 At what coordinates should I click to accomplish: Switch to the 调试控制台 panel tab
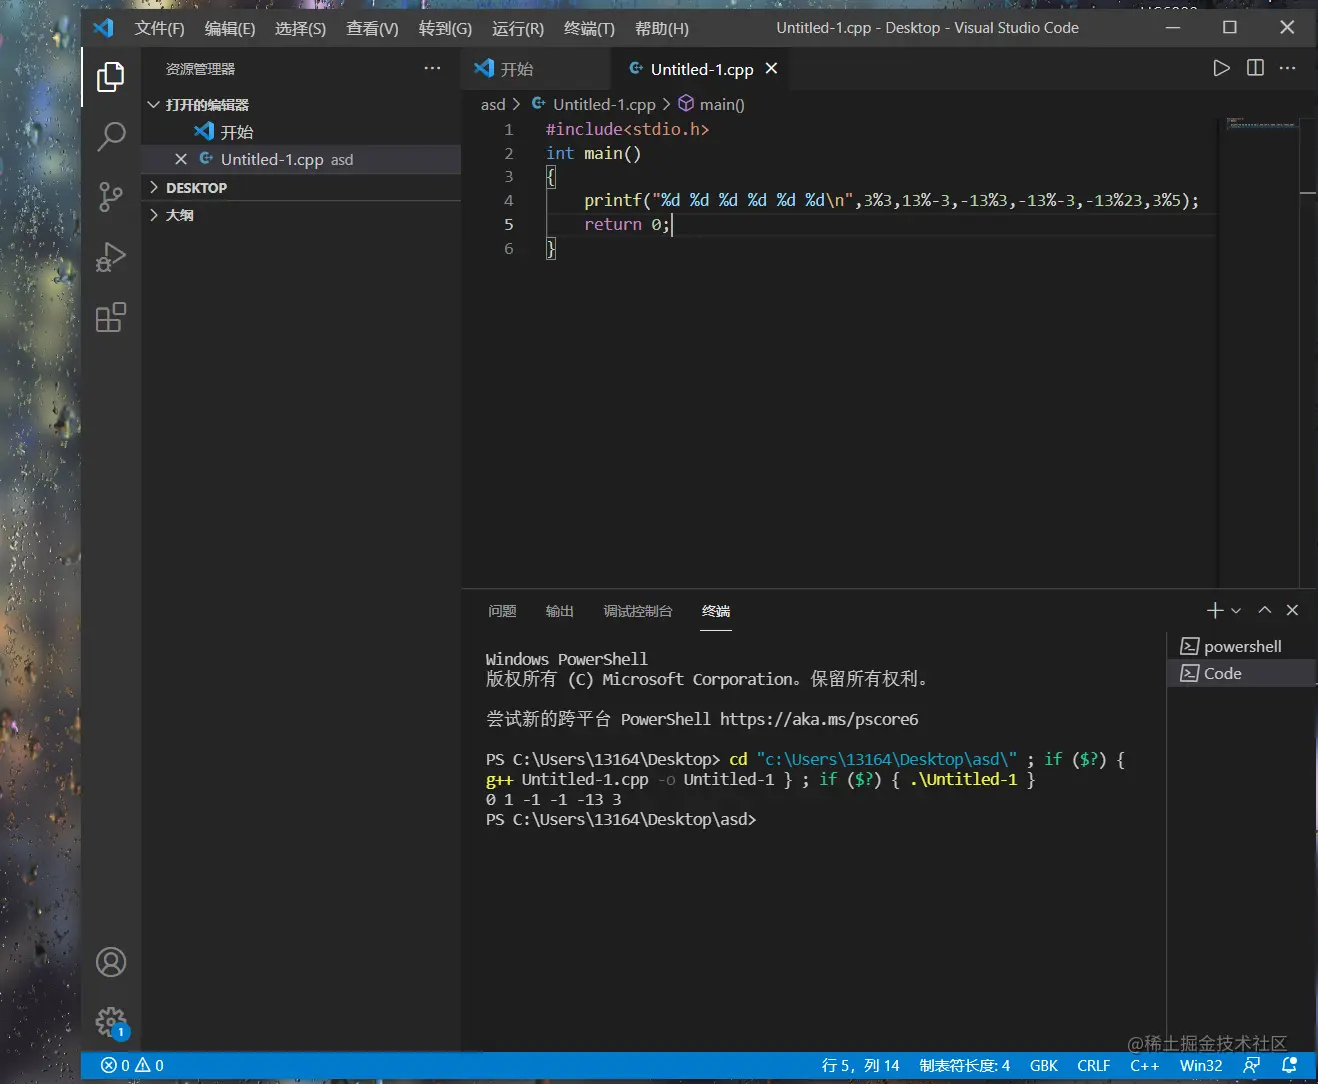pos(638,611)
